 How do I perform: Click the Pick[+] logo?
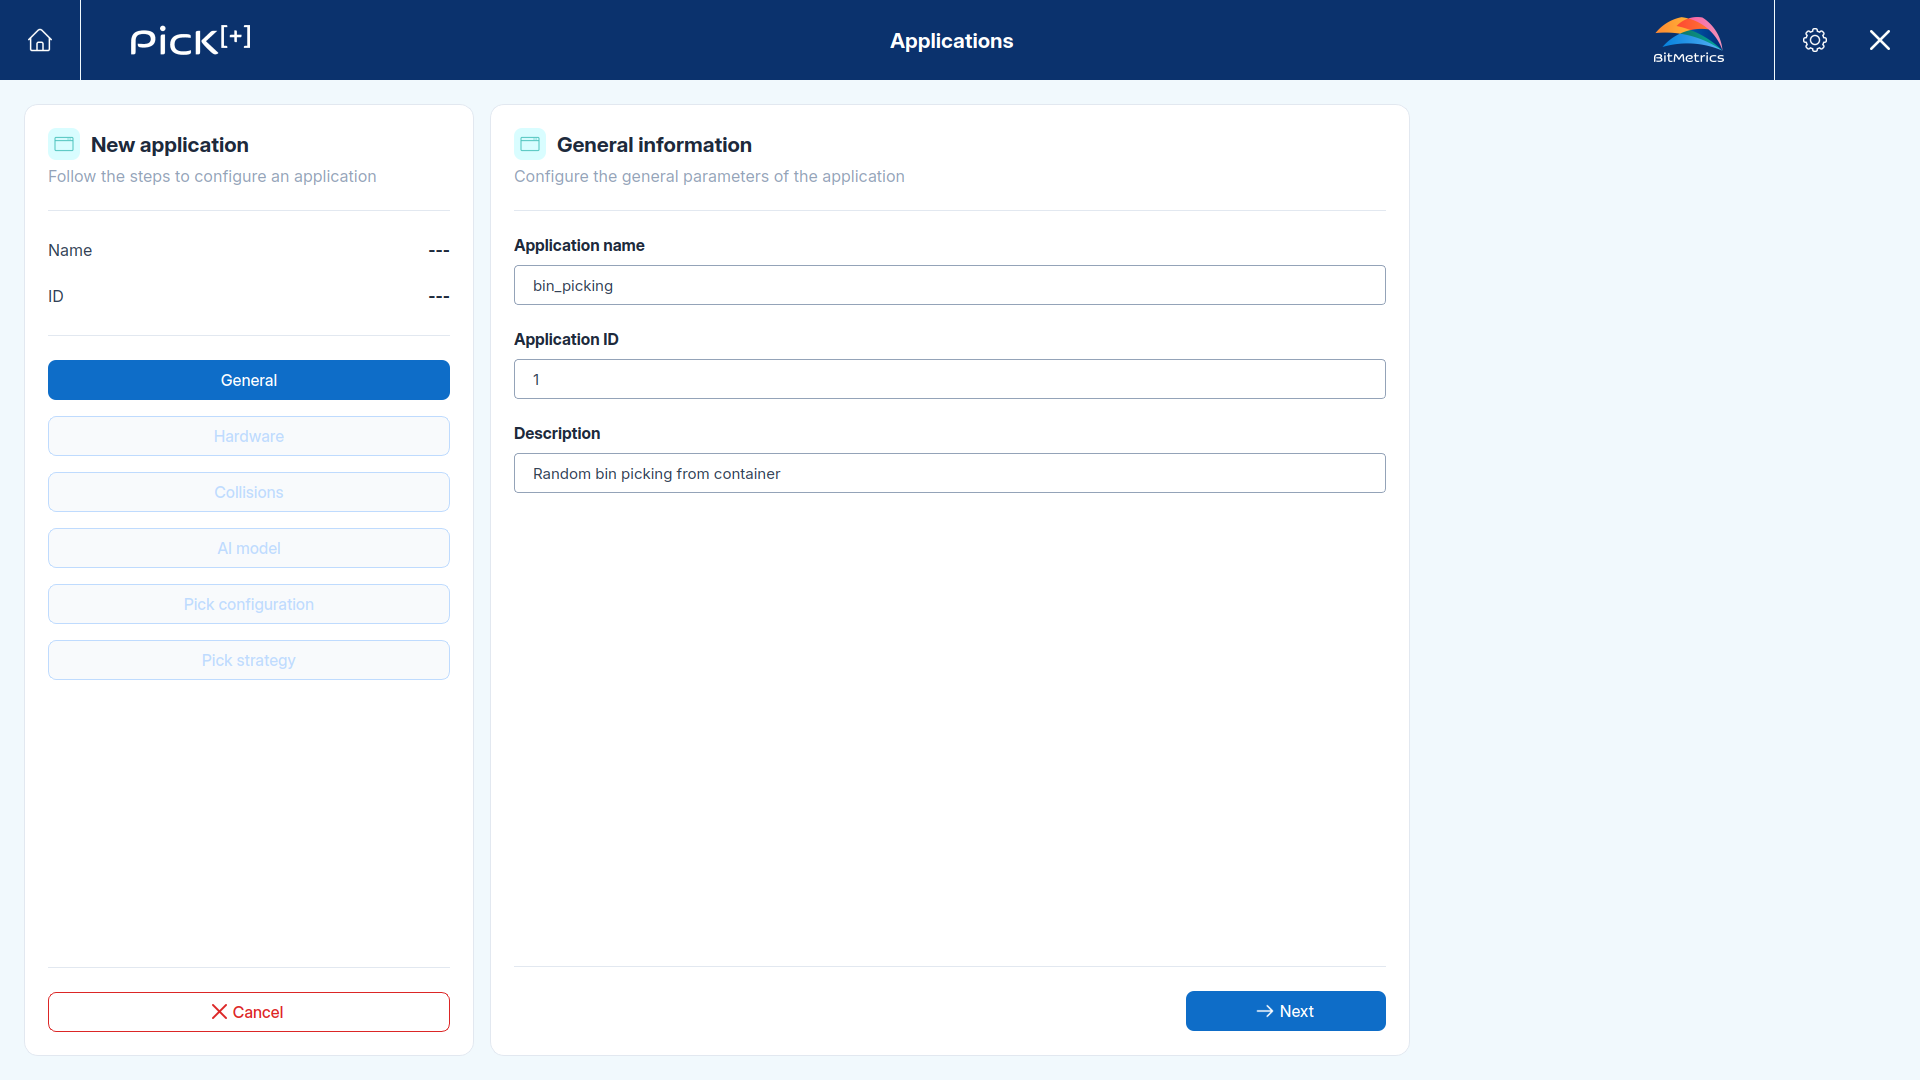[x=191, y=40]
